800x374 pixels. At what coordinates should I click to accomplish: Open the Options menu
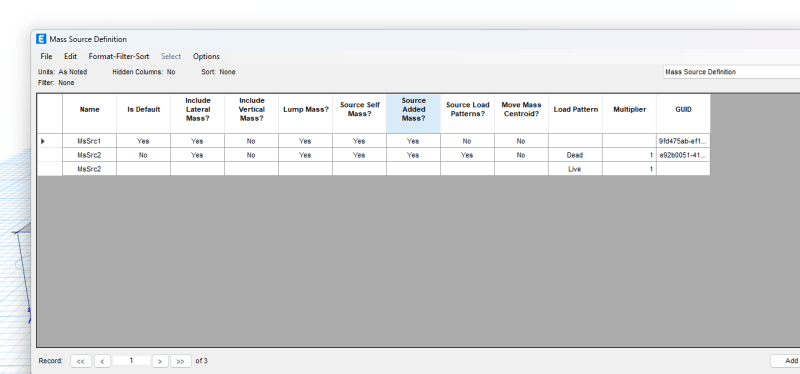coord(206,57)
